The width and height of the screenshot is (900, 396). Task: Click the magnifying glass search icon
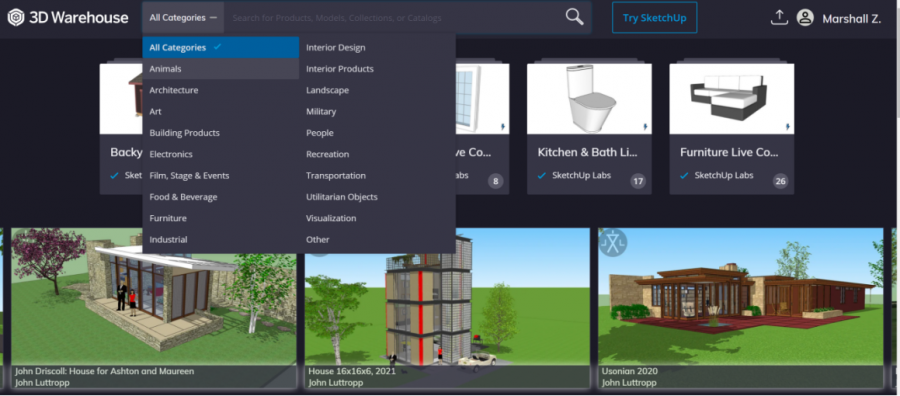point(574,17)
